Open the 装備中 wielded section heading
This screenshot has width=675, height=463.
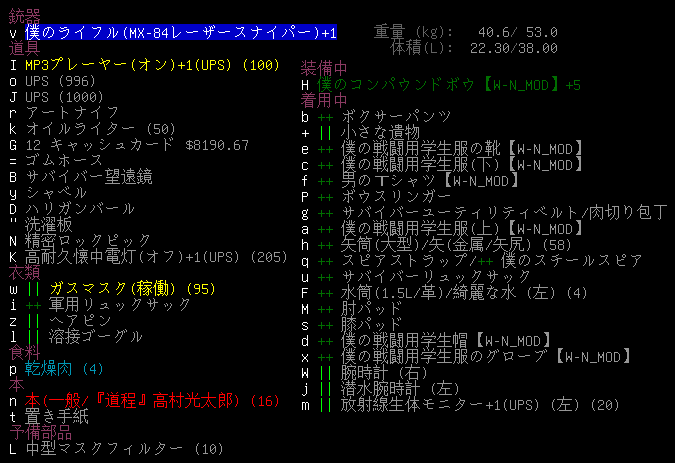click(325, 69)
